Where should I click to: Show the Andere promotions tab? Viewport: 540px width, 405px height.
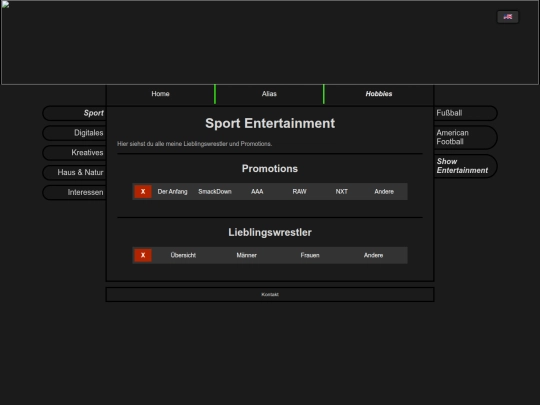pyautogui.click(x=384, y=191)
